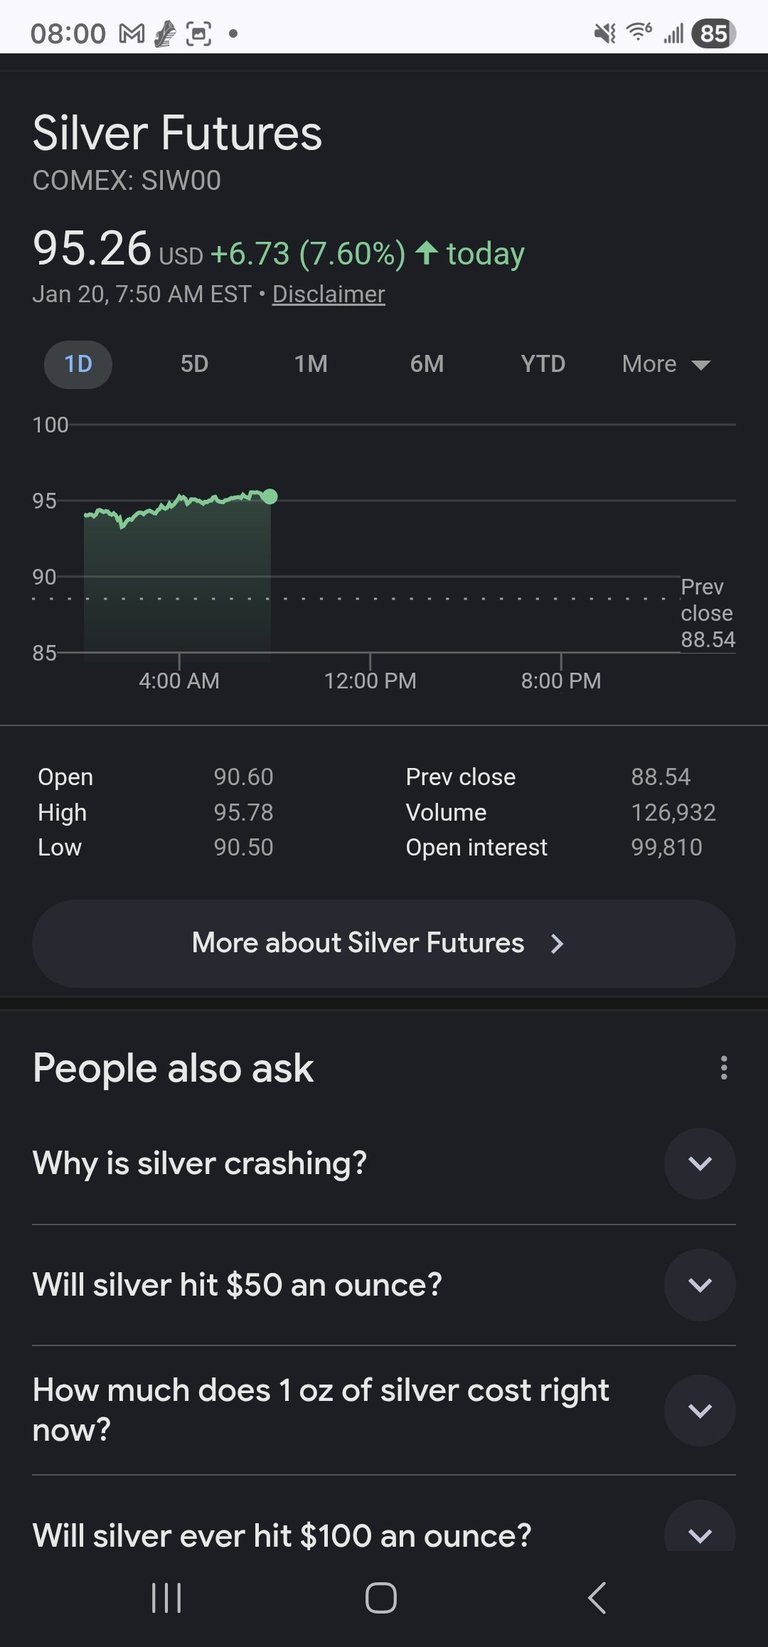Open the More time range dropdown
The image size is (768, 1647).
[666, 364]
